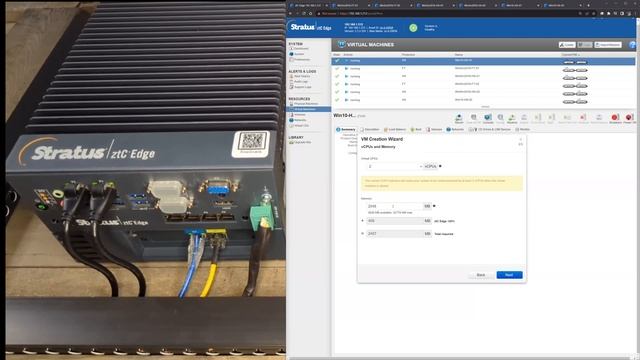Select the highlighted first VM row
This screenshot has width=640, height=360.
(483, 61)
